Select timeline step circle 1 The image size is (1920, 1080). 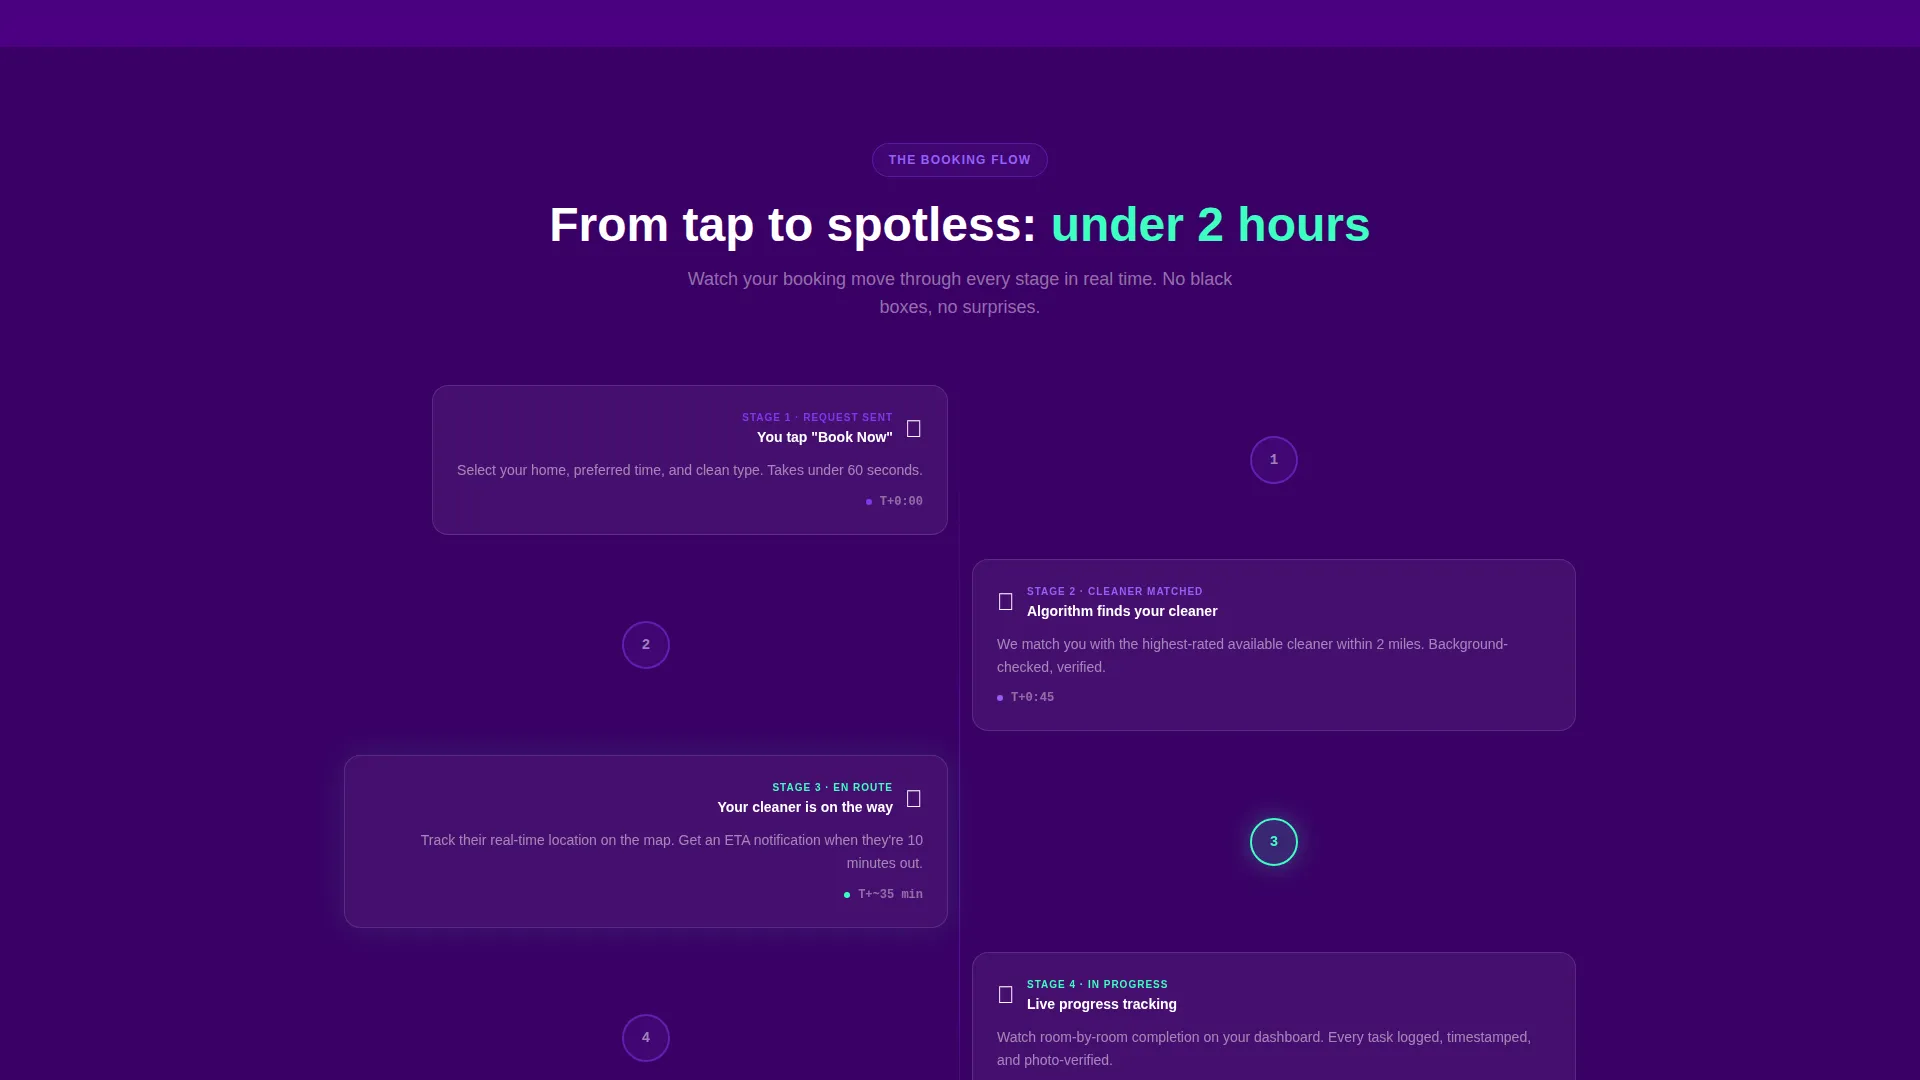1273,460
